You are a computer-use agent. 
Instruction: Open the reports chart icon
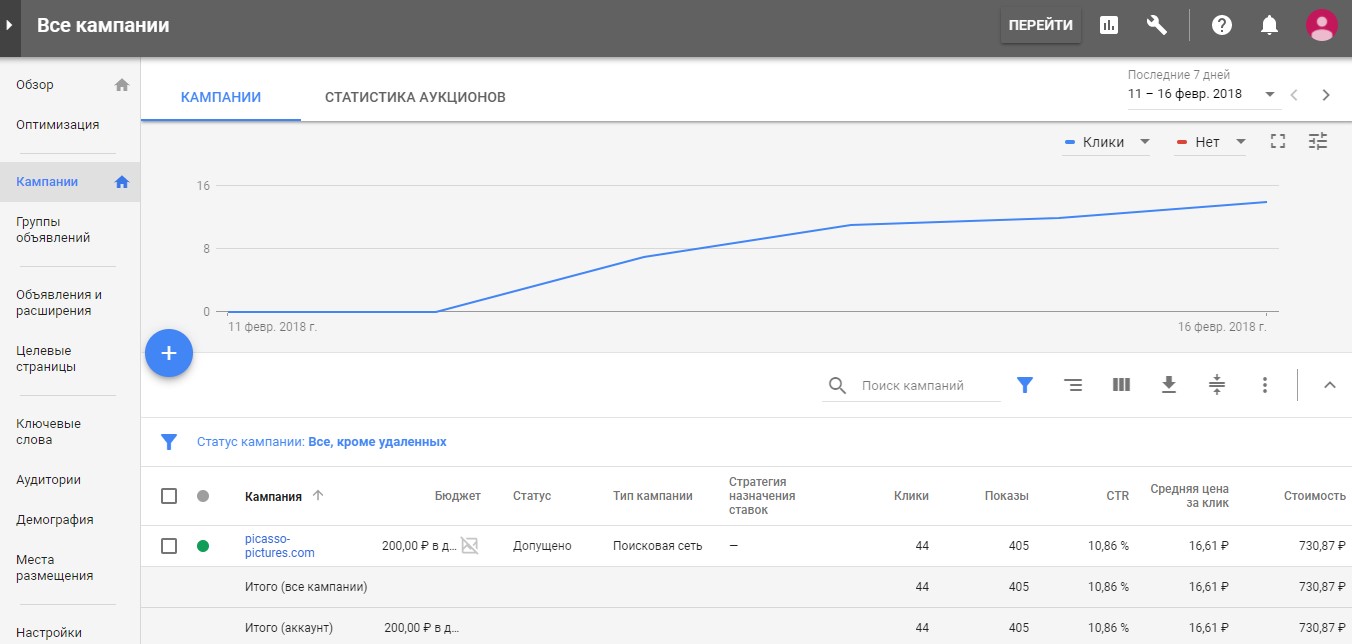tap(1108, 25)
